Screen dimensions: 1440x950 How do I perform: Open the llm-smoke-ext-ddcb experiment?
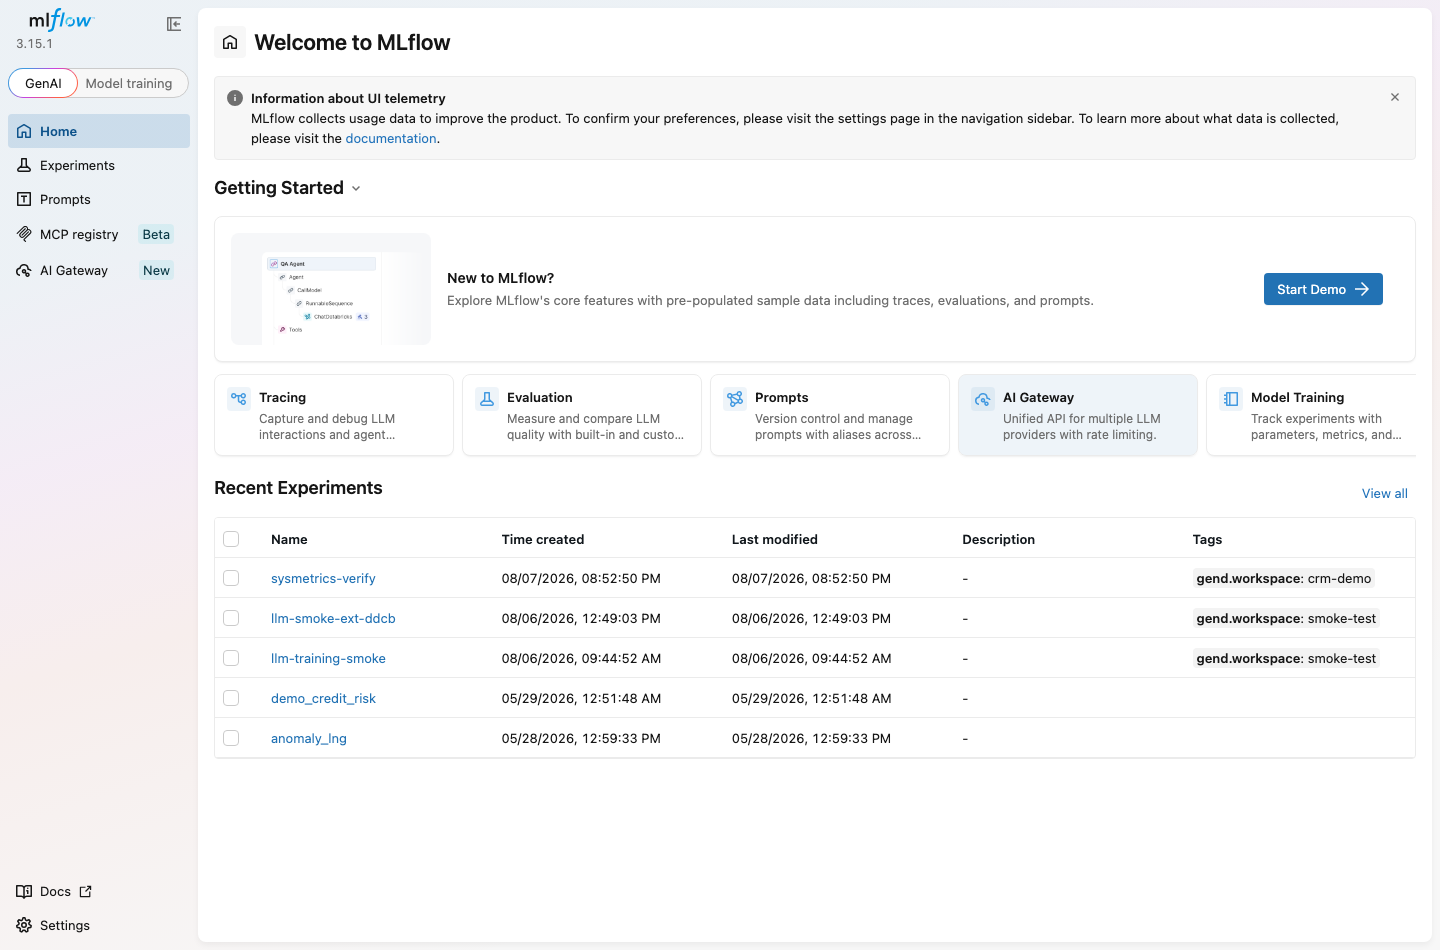point(333,618)
